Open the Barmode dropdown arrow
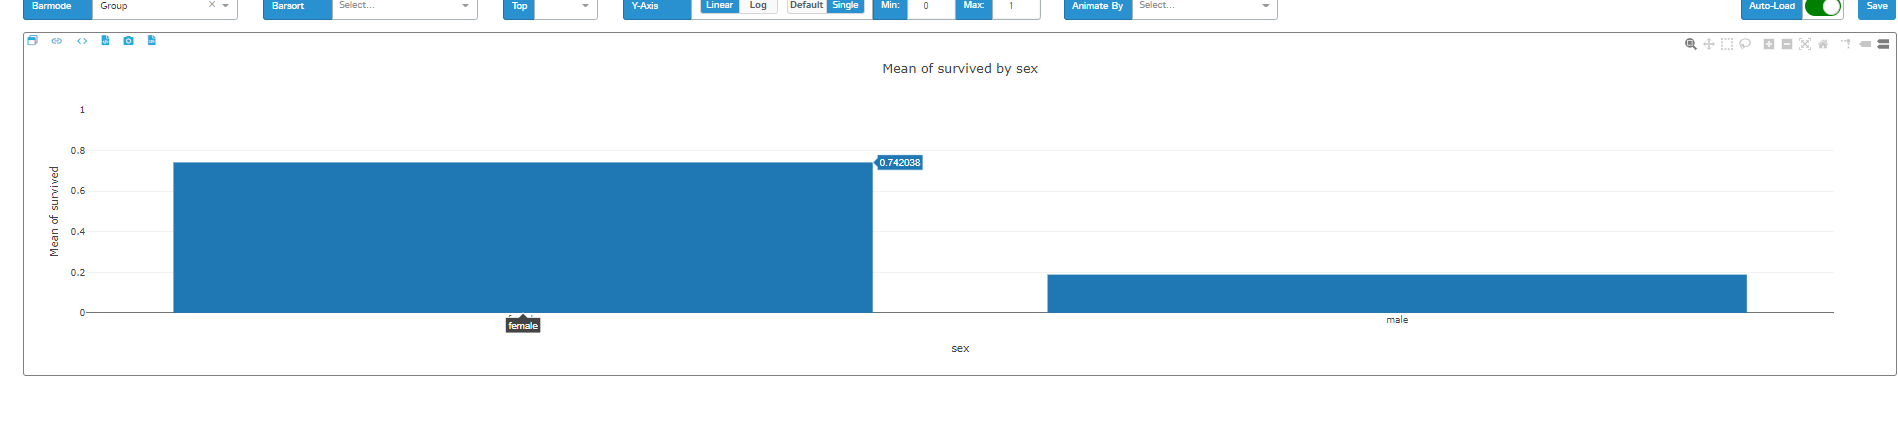This screenshot has width=1898, height=422. click(x=226, y=6)
